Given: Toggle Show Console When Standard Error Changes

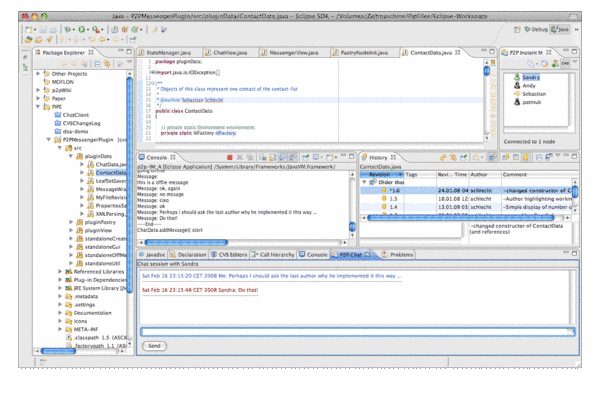Looking at the screenshot, I should pyautogui.click(x=293, y=157).
